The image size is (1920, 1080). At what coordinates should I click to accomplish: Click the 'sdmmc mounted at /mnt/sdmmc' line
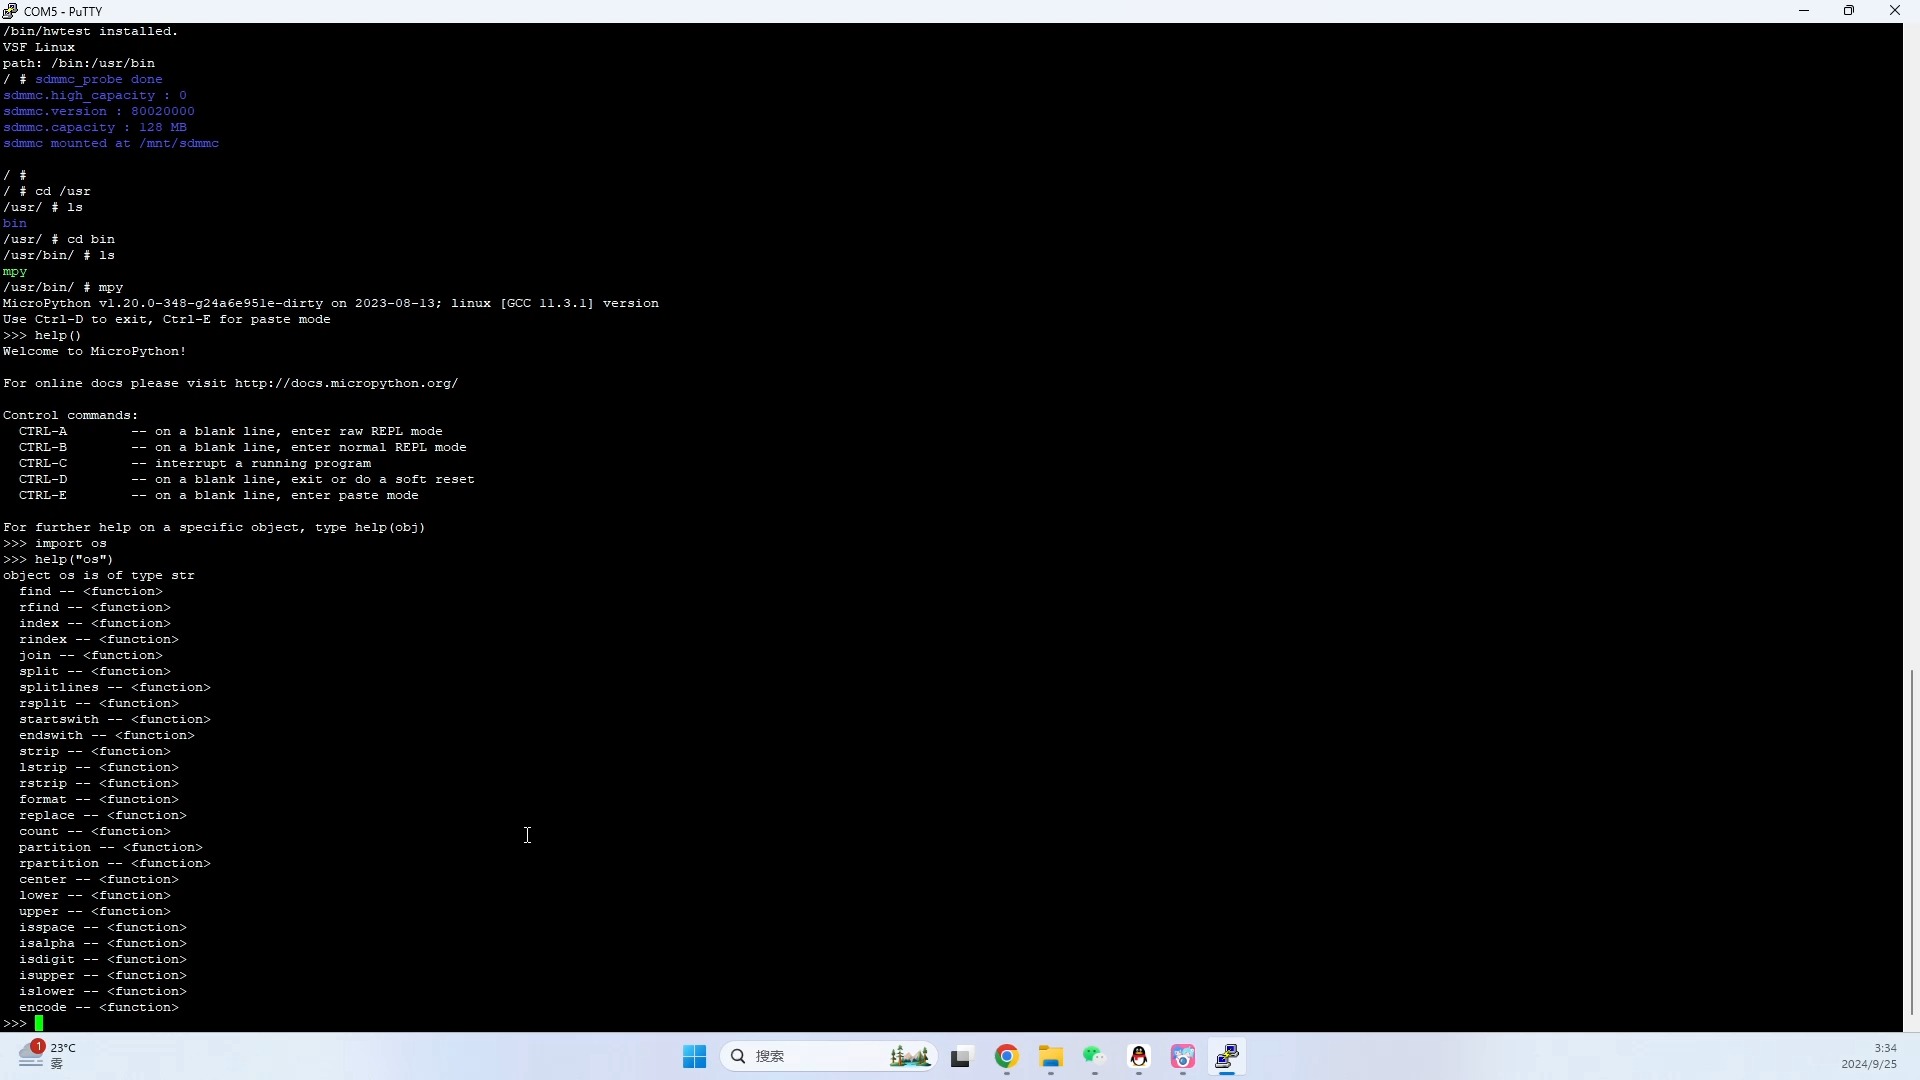tap(111, 144)
